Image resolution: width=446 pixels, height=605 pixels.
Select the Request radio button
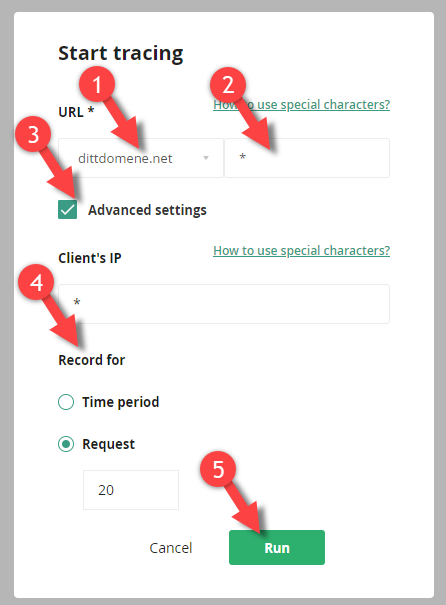pyautogui.click(x=66, y=444)
